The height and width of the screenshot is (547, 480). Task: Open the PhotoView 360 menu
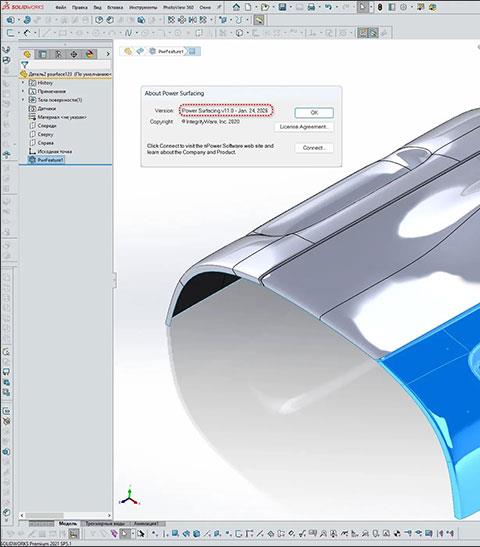point(178,7)
